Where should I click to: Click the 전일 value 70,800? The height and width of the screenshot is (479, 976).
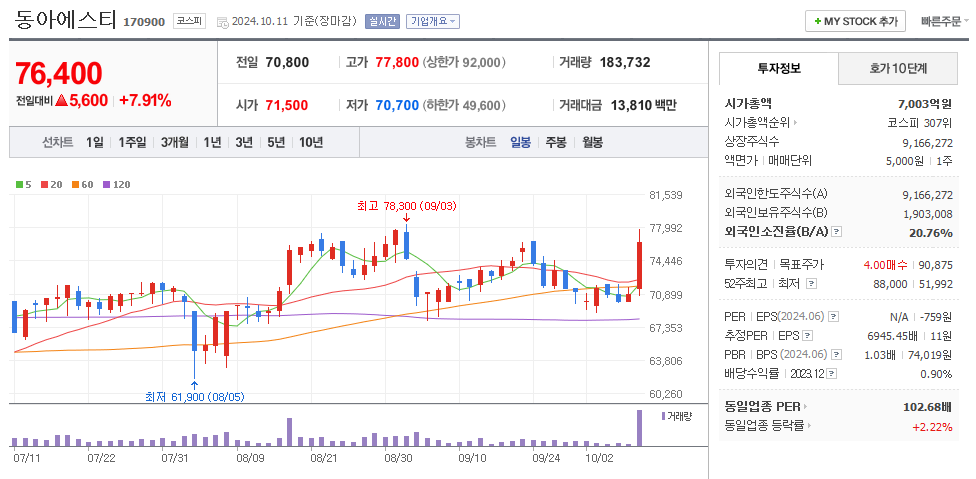point(287,62)
